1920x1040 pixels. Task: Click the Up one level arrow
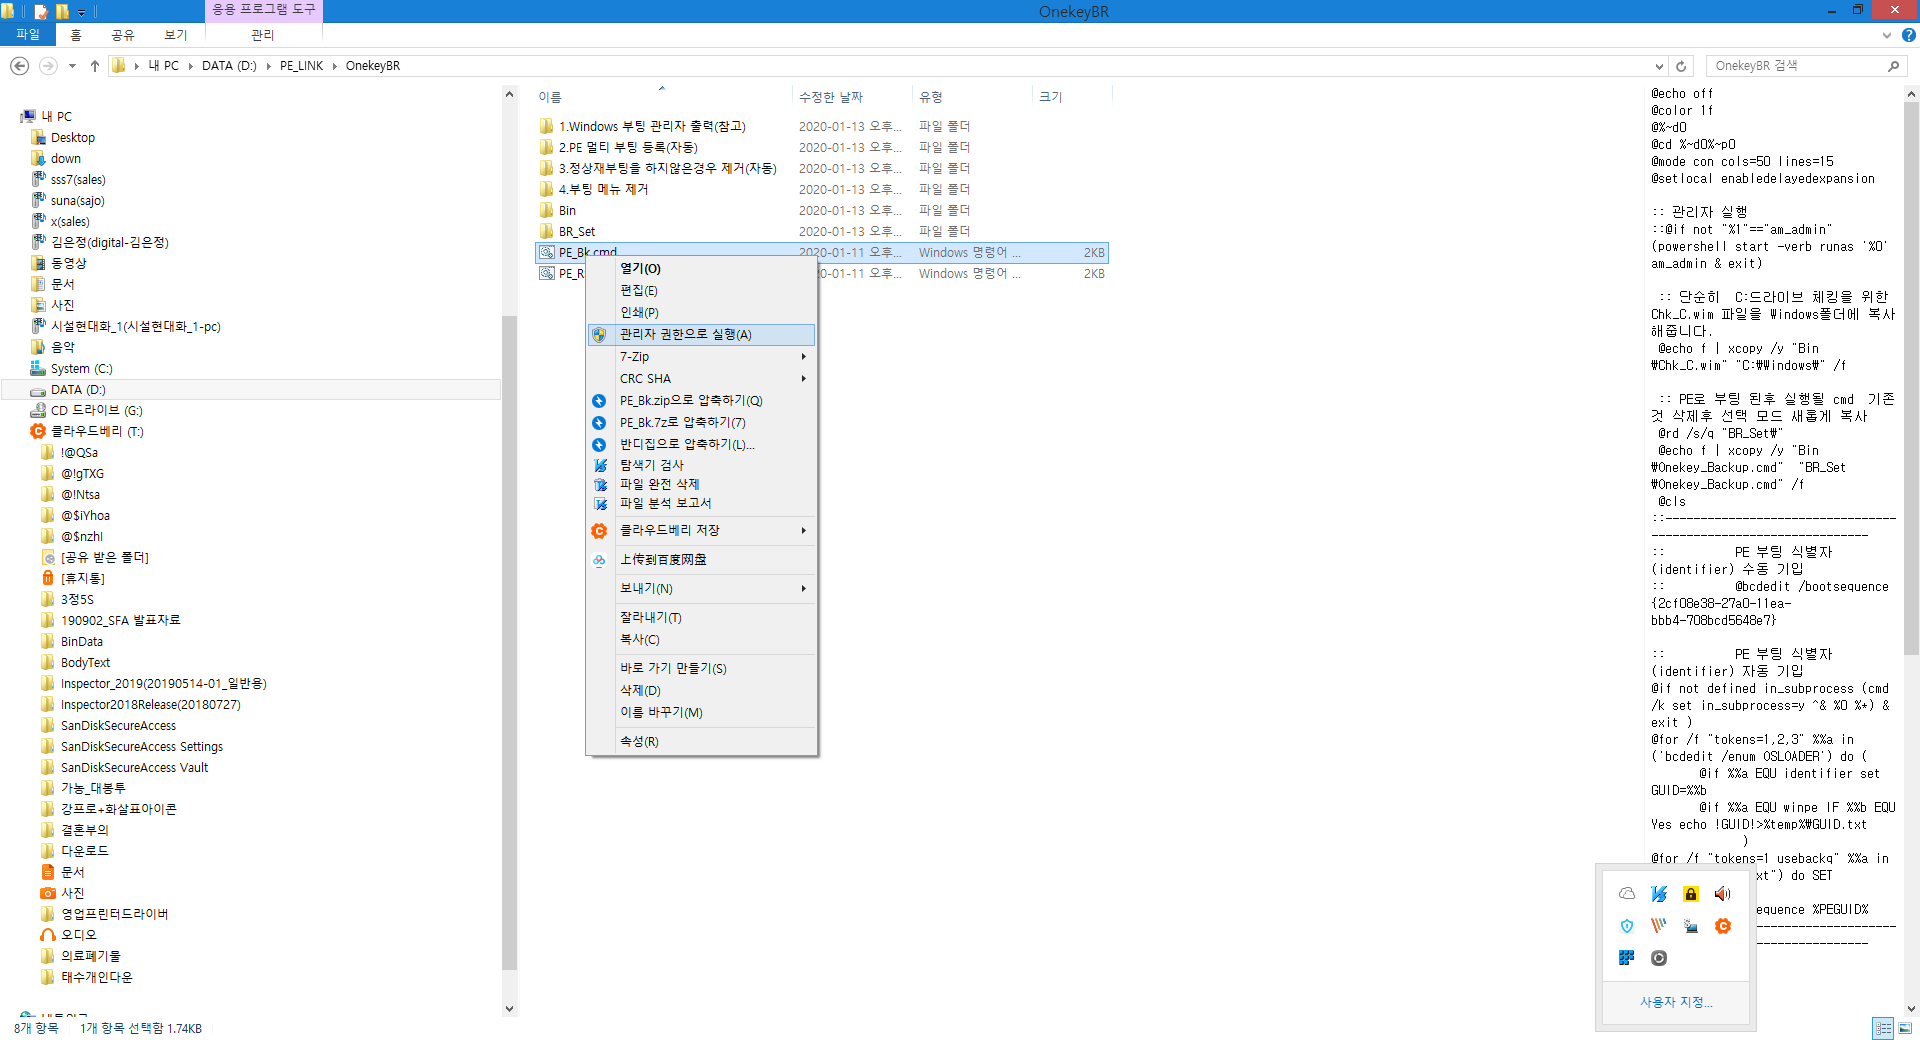pyautogui.click(x=95, y=66)
